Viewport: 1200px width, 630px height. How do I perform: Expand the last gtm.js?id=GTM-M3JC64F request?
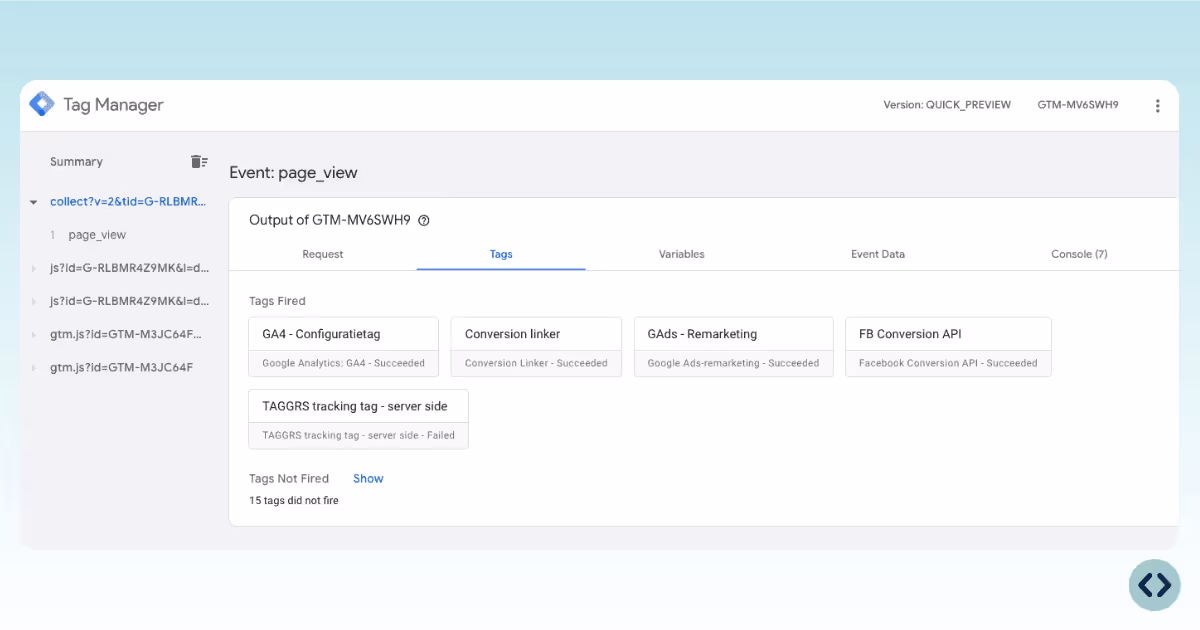[34, 367]
